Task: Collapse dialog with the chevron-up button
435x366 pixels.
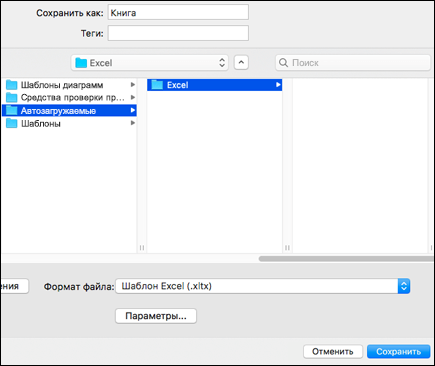Action: (x=241, y=63)
